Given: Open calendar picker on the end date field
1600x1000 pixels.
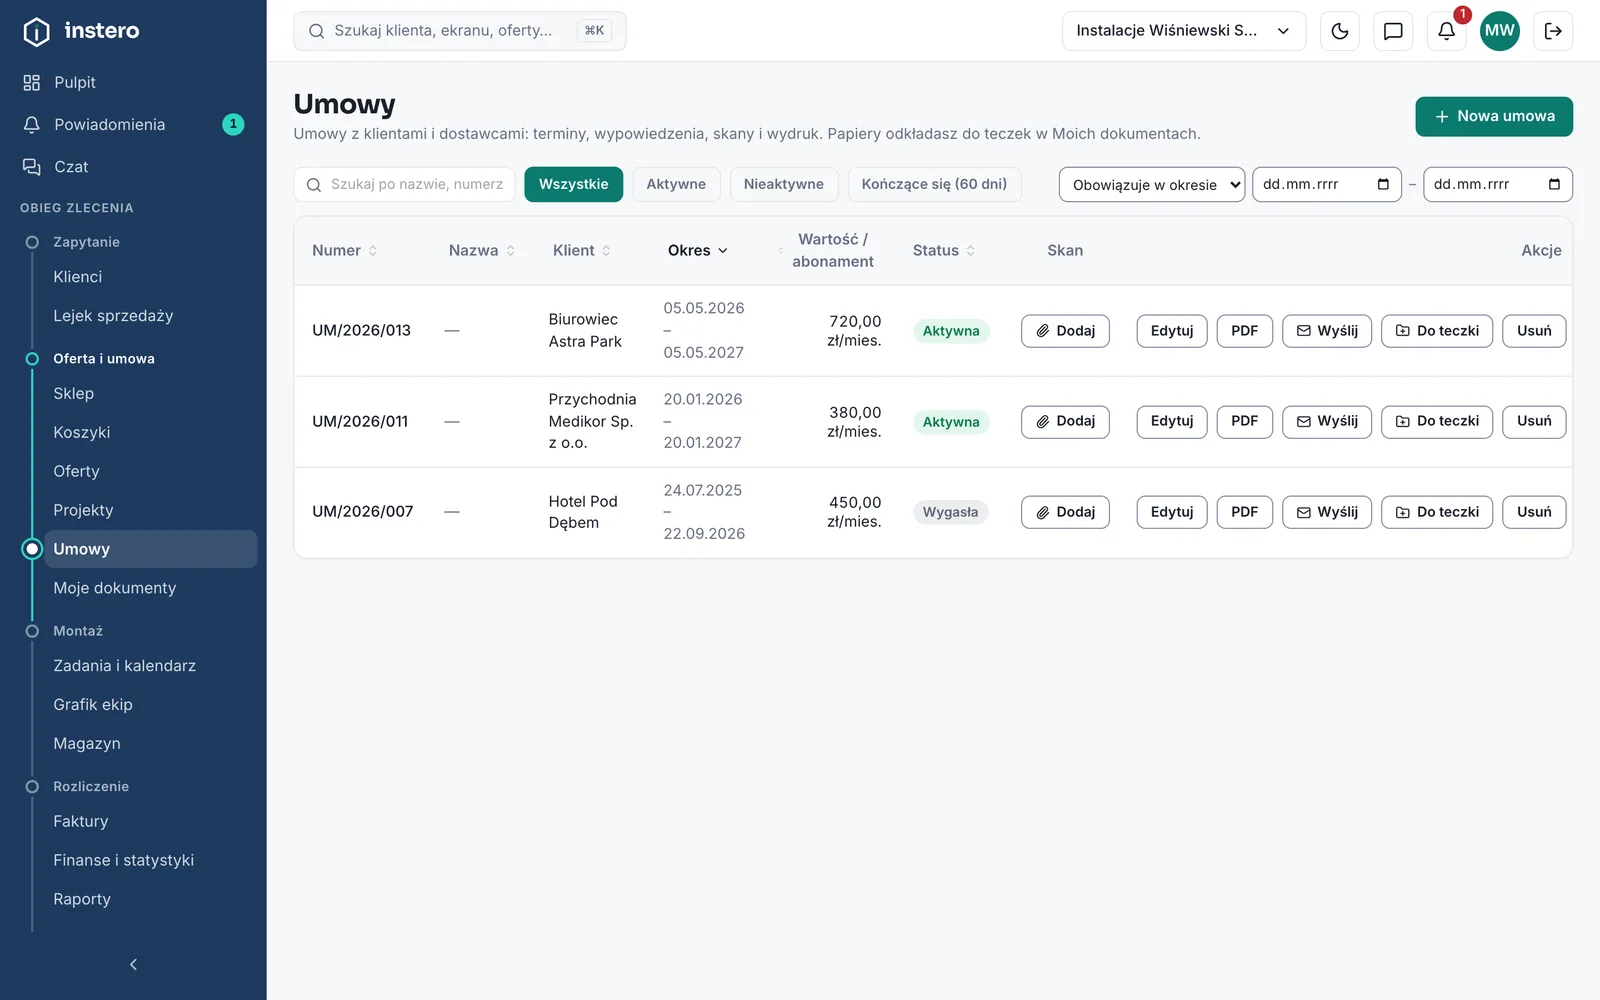Looking at the screenshot, I should click(1554, 184).
